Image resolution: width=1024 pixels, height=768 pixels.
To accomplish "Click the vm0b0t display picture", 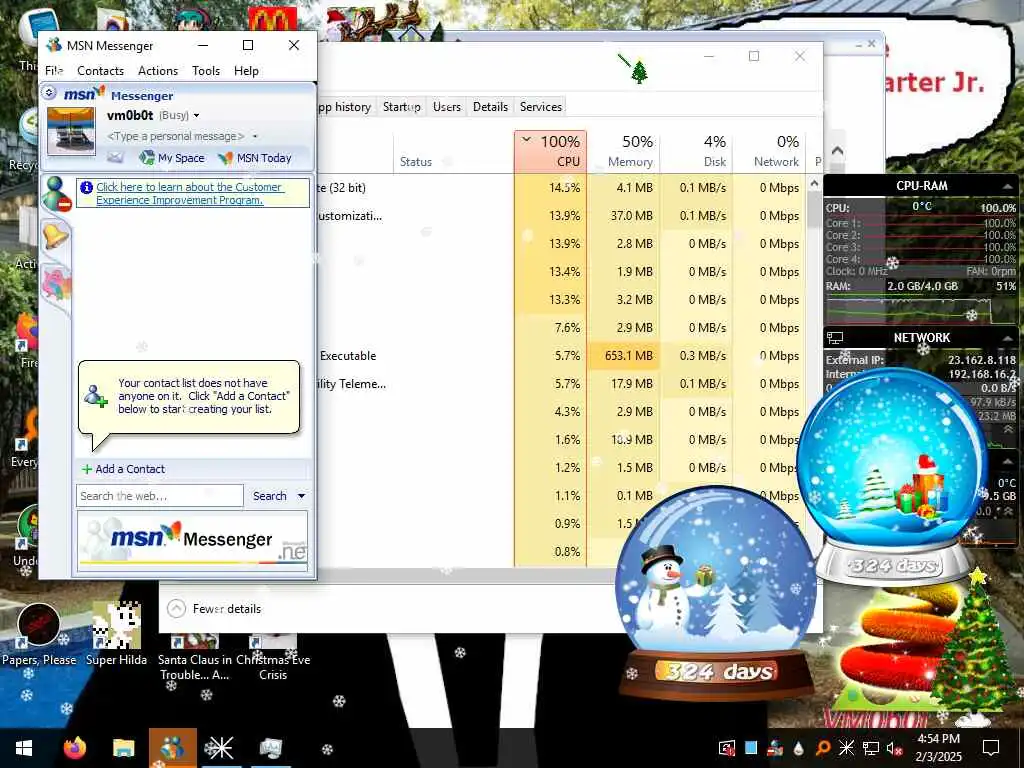I will [71, 131].
